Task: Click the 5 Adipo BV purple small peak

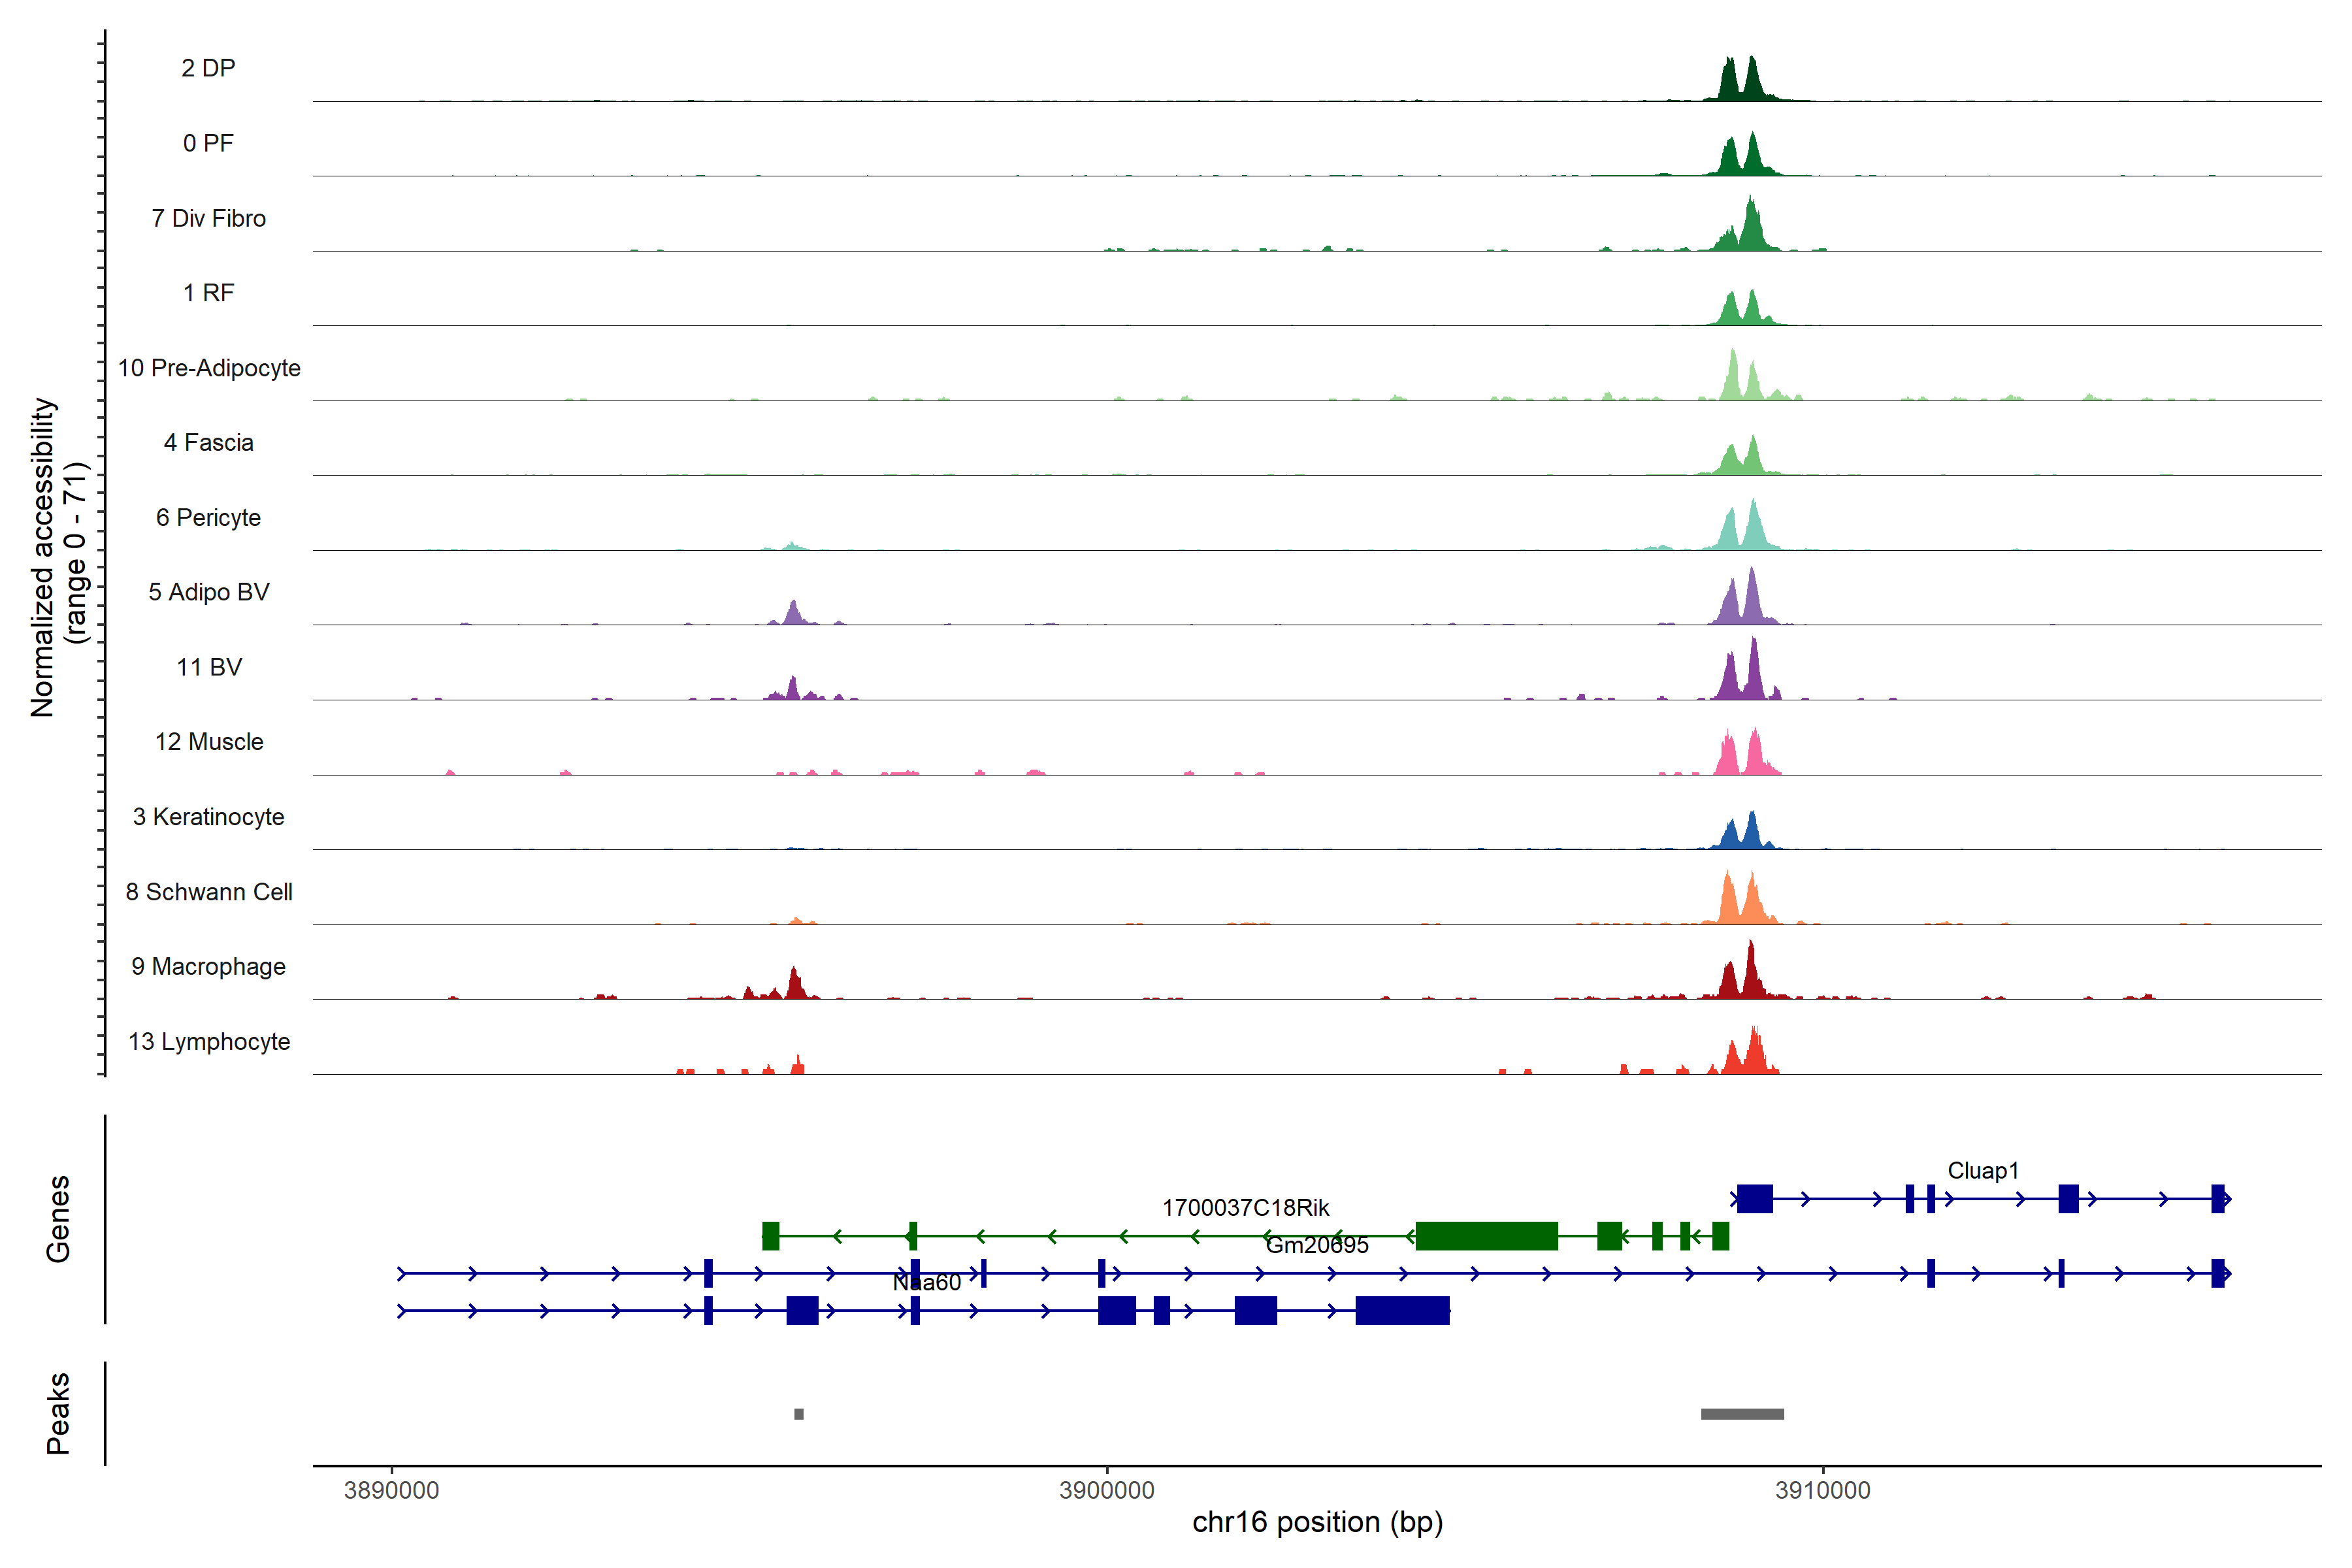Action: pyautogui.click(x=793, y=614)
